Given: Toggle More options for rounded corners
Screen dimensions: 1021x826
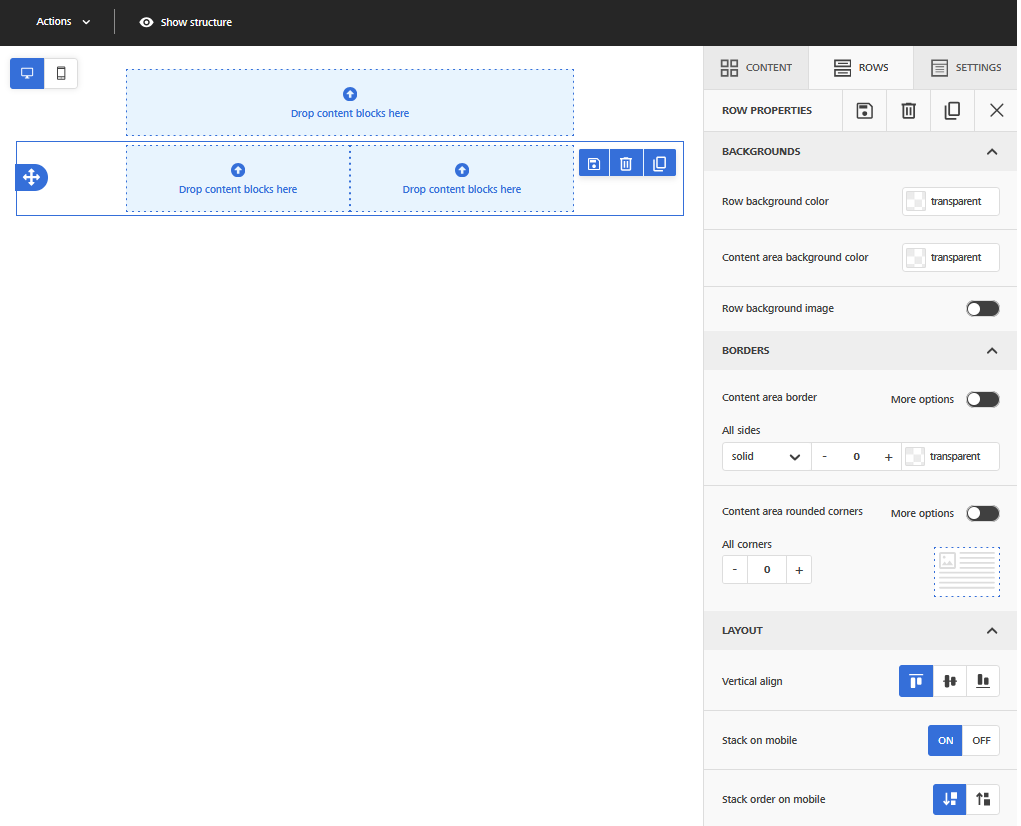Looking at the screenshot, I should pyautogui.click(x=982, y=513).
